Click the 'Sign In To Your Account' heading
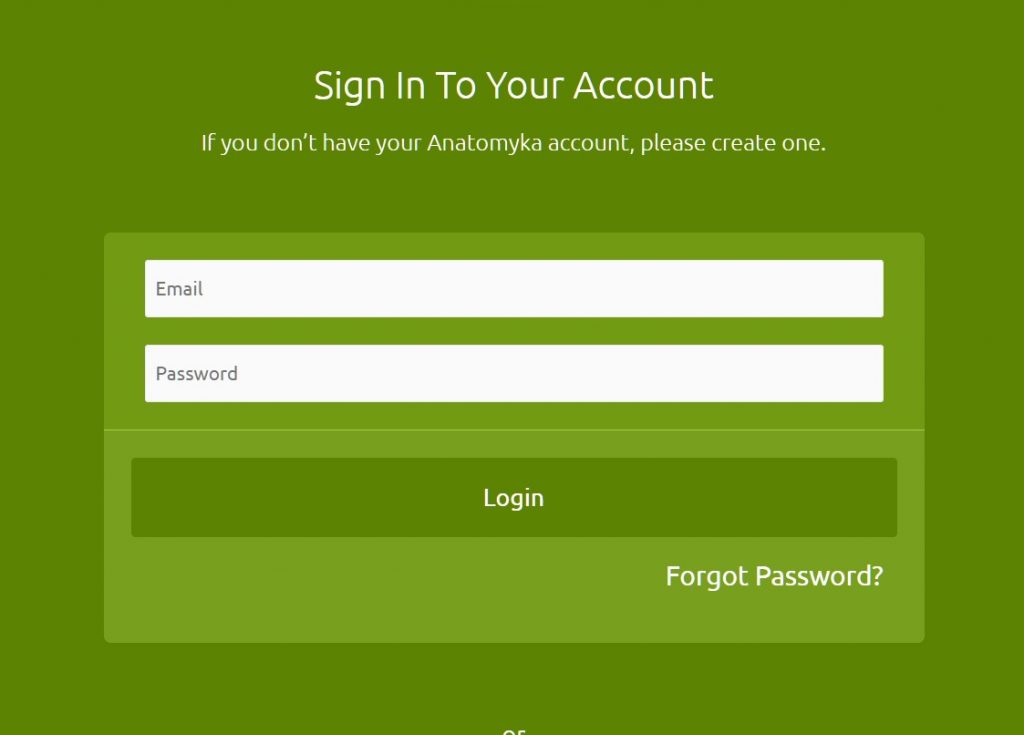Viewport: 1024px width, 735px height. [x=514, y=86]
